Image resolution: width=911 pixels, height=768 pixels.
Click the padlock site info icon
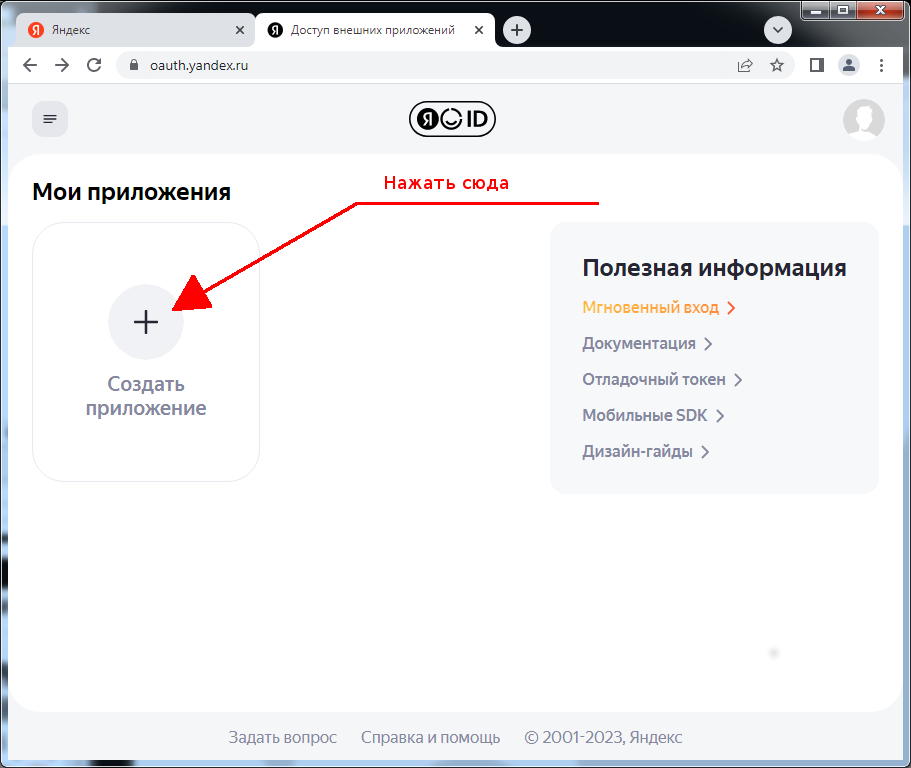134,65
